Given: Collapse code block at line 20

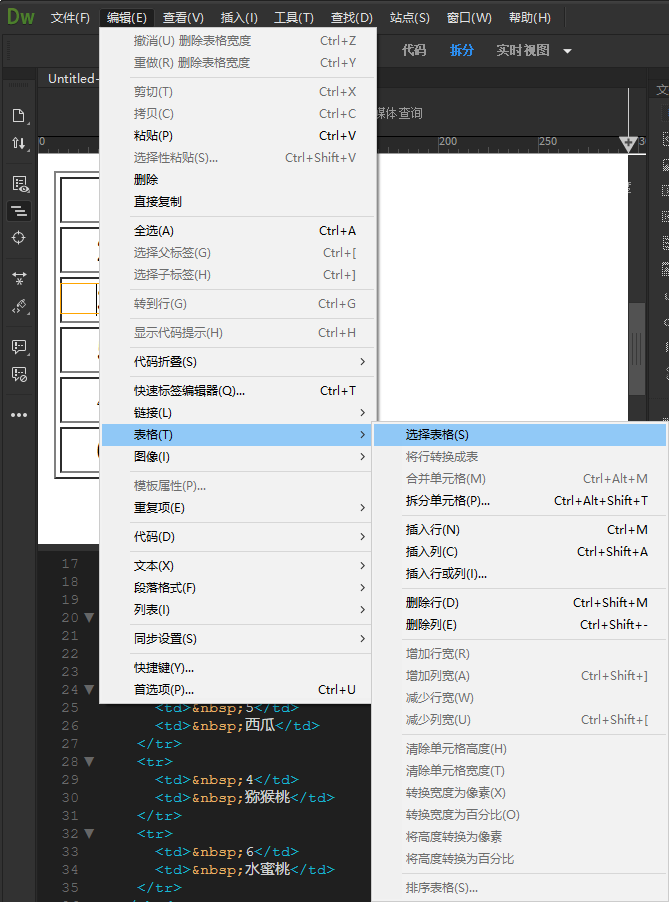Looking at the screenshot, I should pos(89,617).
